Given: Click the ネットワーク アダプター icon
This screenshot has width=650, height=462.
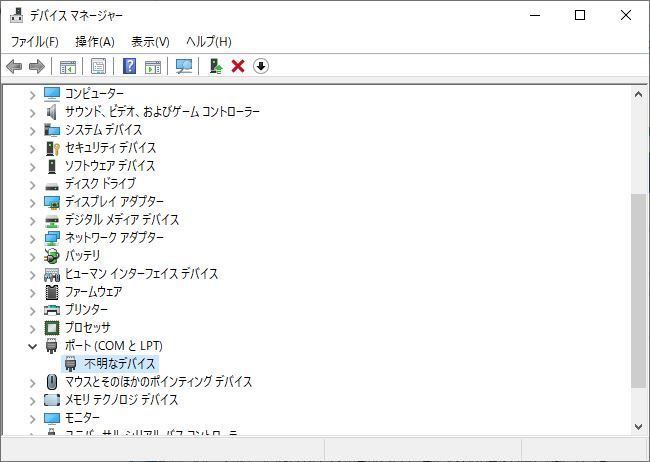Looking at the screenshot, I should click(52, 238).
